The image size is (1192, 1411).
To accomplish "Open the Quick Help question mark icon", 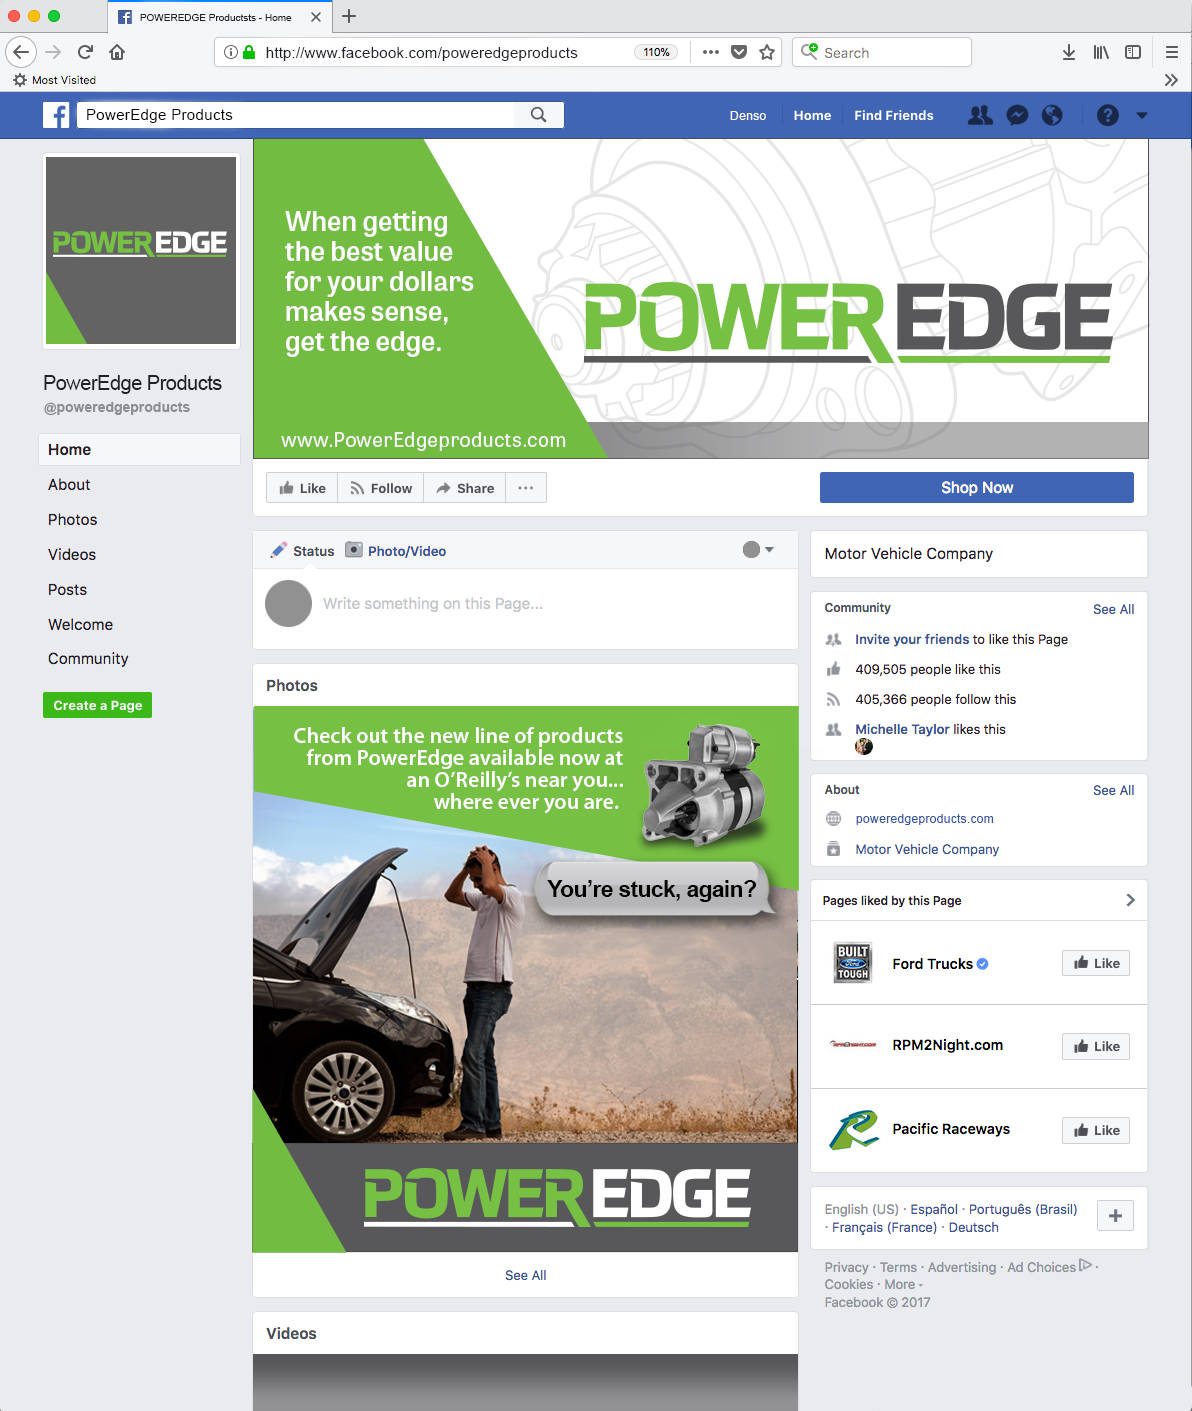I will pyautogui.click(x=1107, y=115).
